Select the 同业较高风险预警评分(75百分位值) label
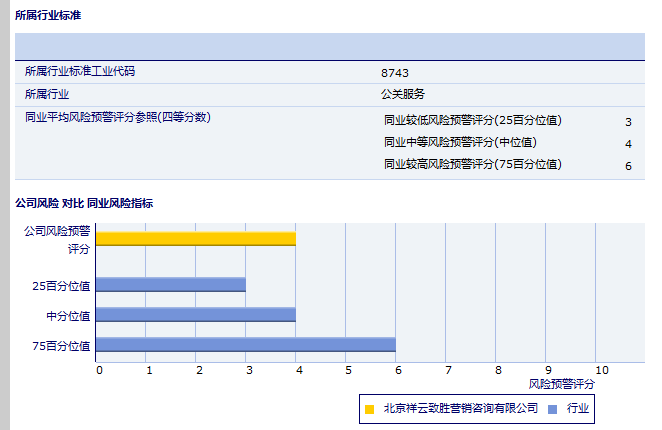Image resolution: width=662 pixels, height=430 pixels. click(x=473, y=164)
